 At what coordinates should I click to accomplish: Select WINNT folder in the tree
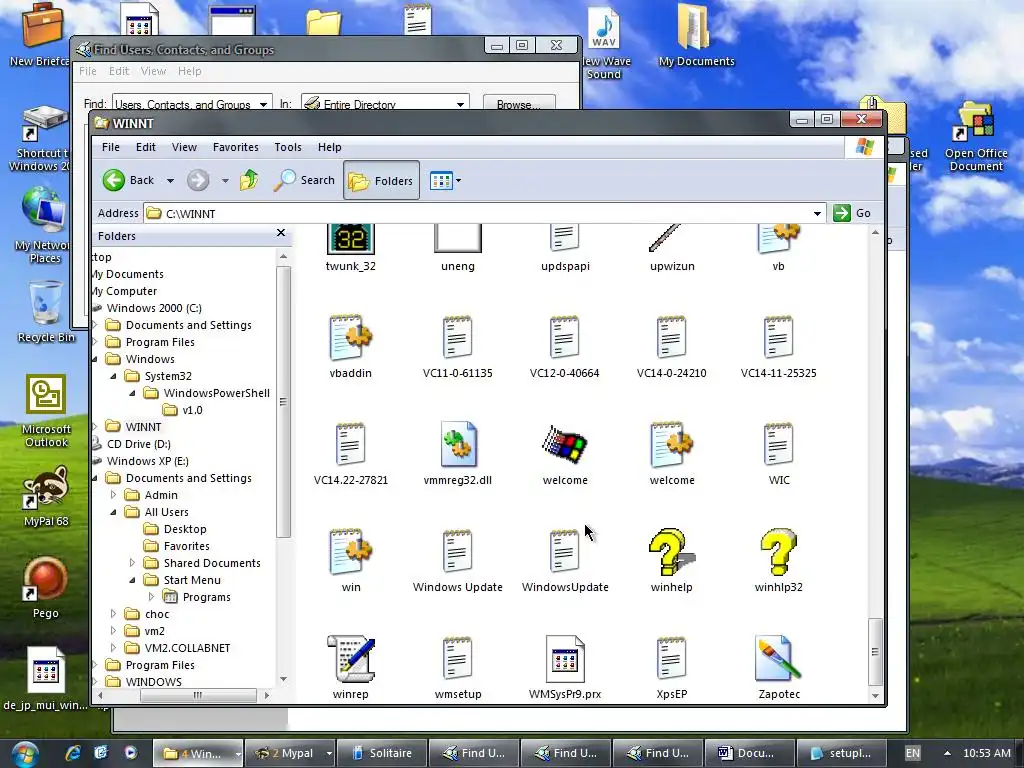[133, 427]
